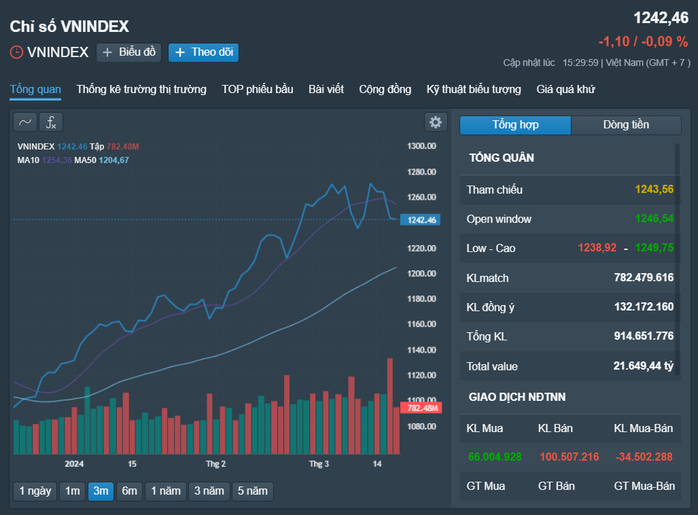Open the Bài viết tab
The height and width of the screenshot is (515, 698).
tap(326, 89)
